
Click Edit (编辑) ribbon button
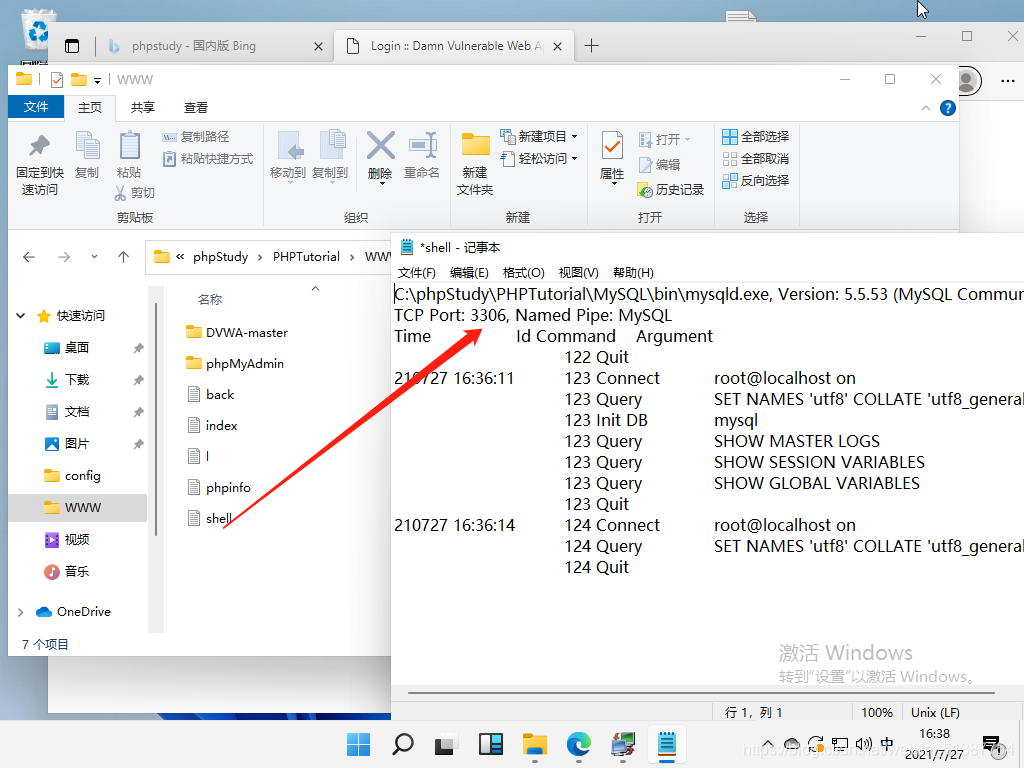(660, 165)
